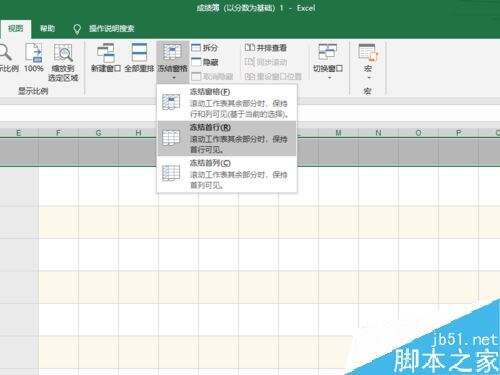Select the View (视图) ribbon tab
The width and height of the screenshot is (500, 375).
16,28
